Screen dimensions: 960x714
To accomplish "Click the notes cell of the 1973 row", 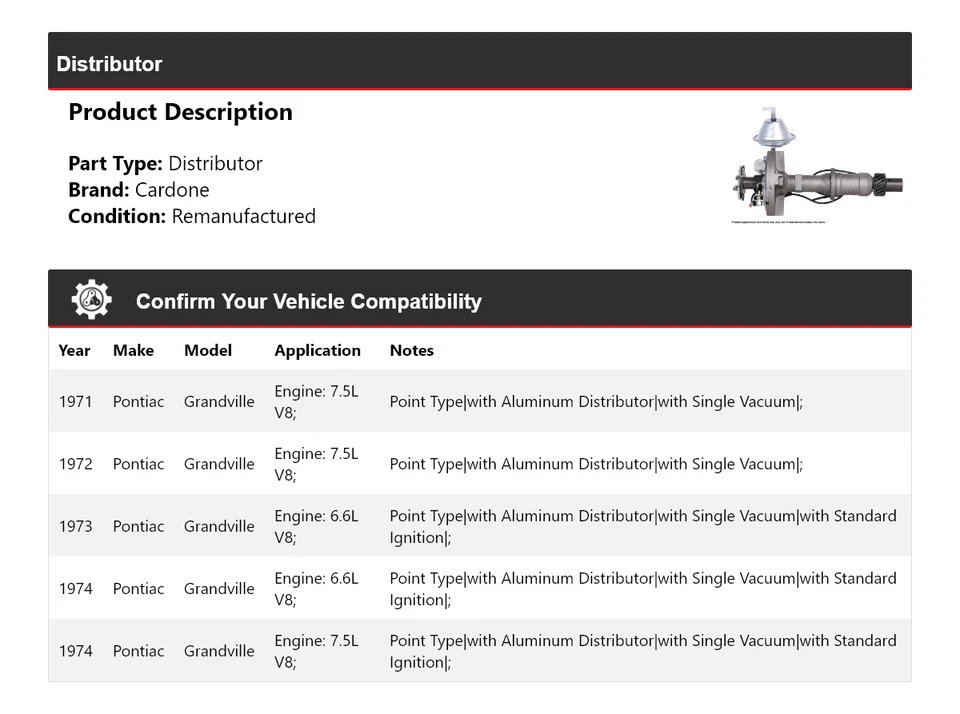I will (x=643, y=527).
